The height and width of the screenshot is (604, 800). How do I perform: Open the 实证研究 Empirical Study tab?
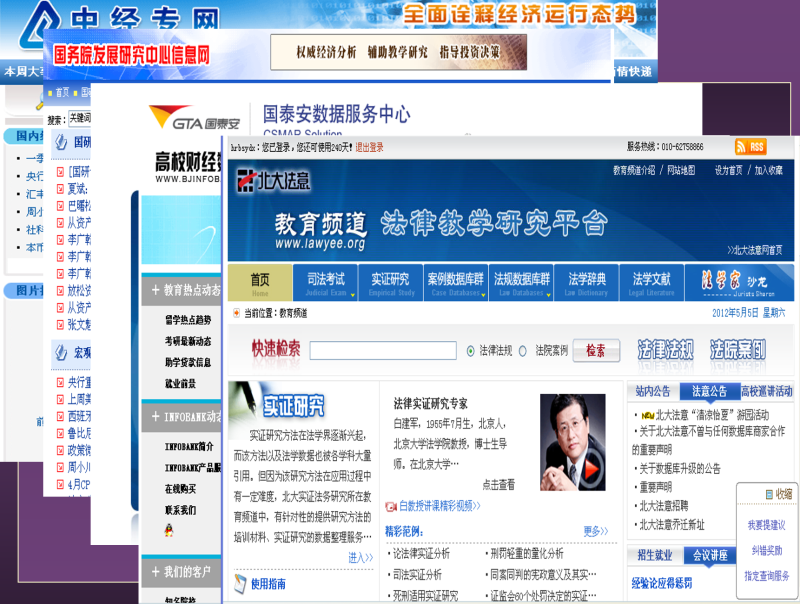390,283
